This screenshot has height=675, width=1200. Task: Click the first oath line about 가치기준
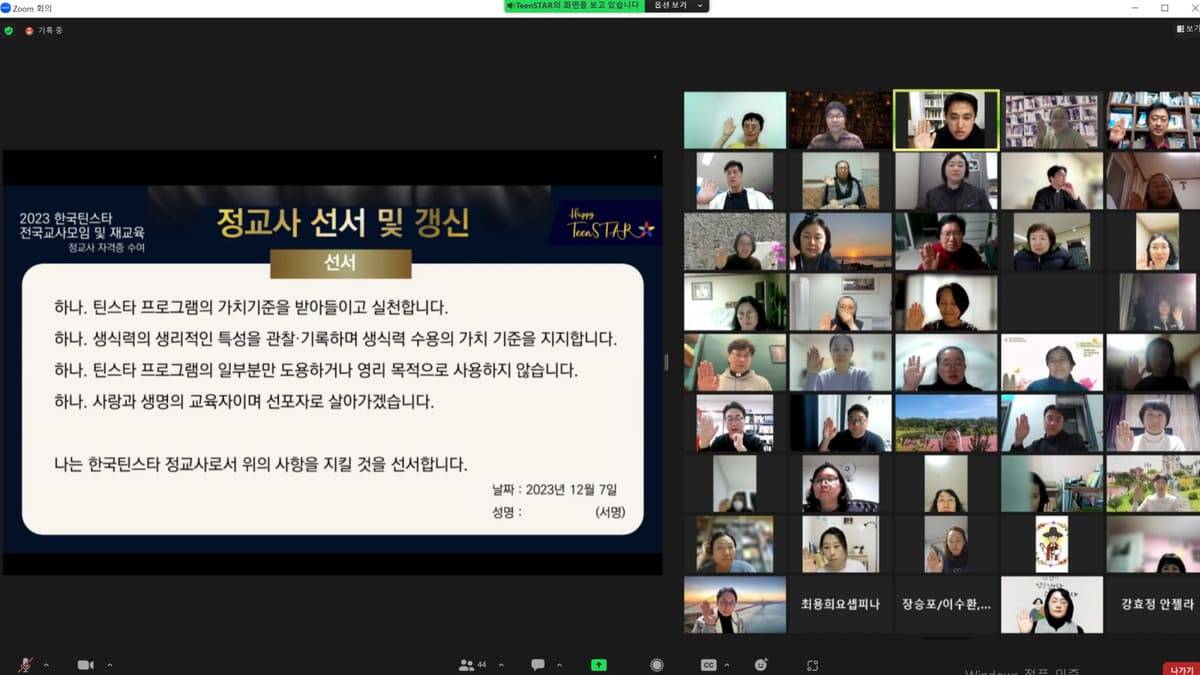click(252, 307)
